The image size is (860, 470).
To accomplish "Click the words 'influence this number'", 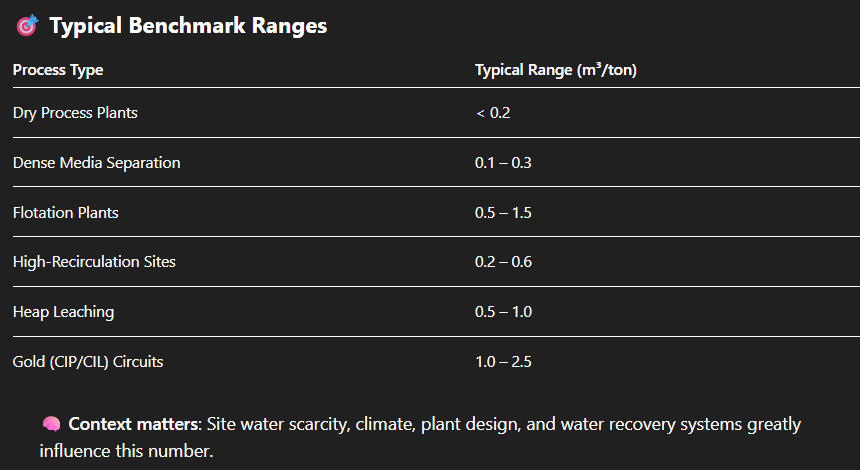I will point(126,450).
